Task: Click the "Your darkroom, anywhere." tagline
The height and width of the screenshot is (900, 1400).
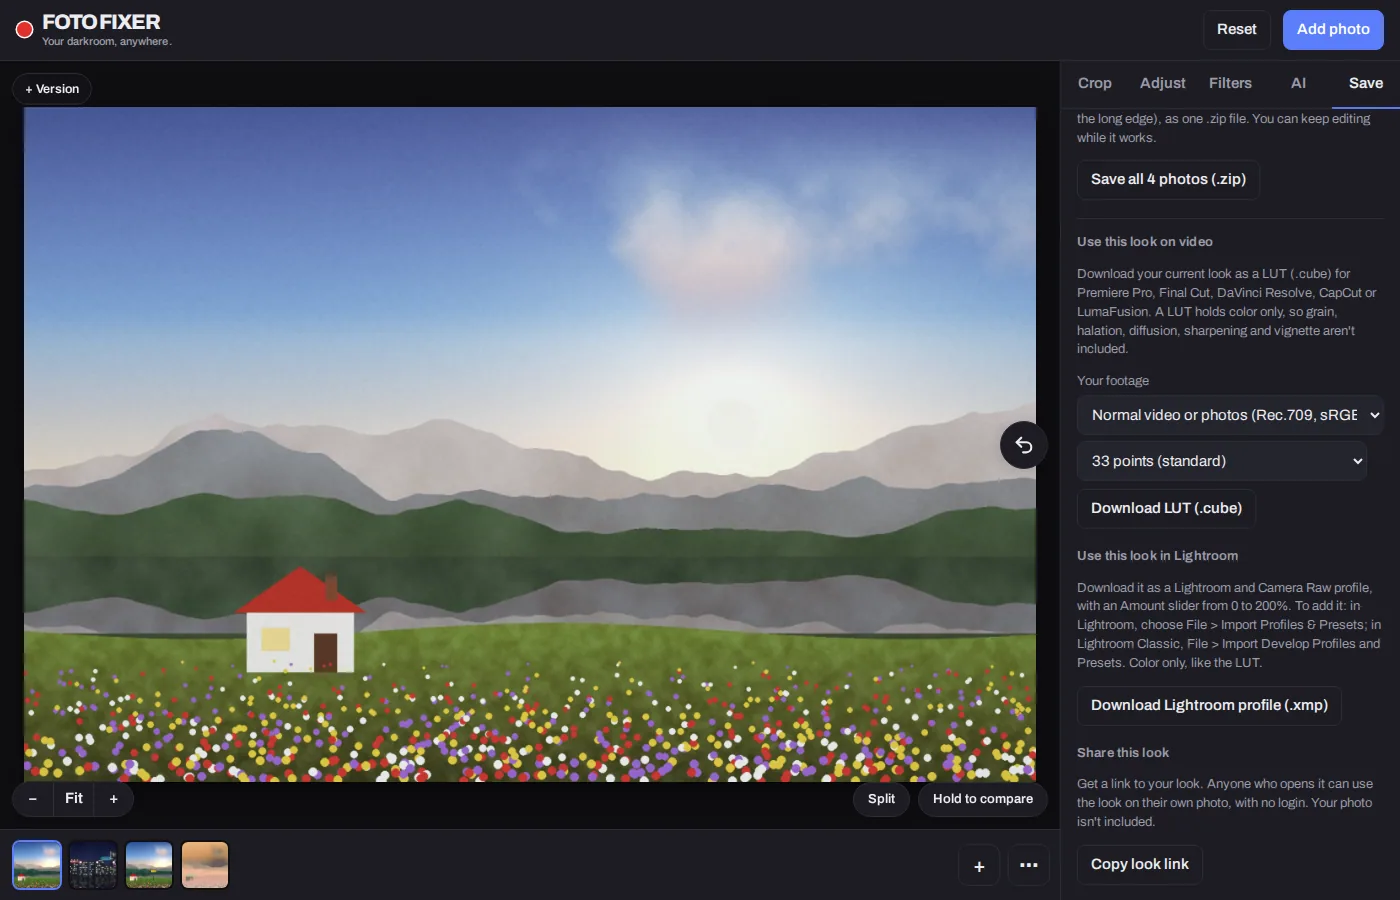Action: (x=107, y=42)
